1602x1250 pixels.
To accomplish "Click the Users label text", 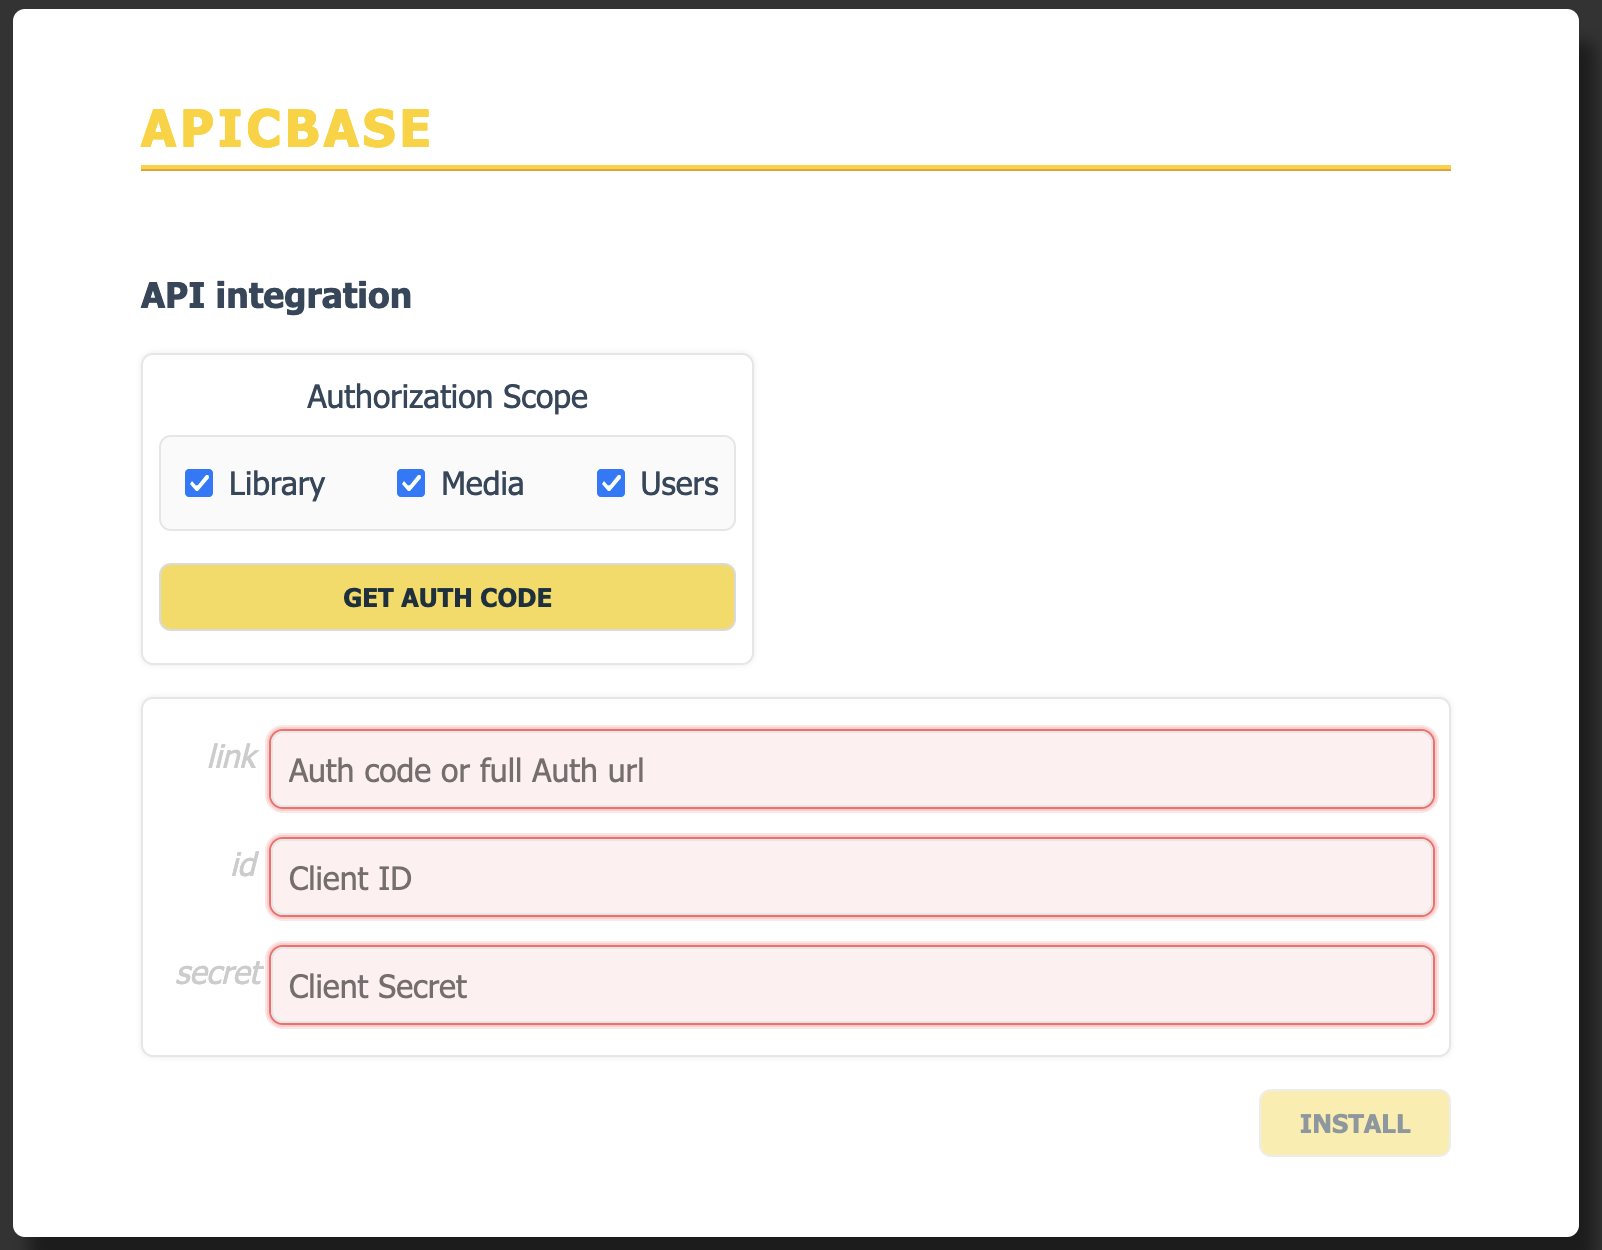I will coord(679,484).
